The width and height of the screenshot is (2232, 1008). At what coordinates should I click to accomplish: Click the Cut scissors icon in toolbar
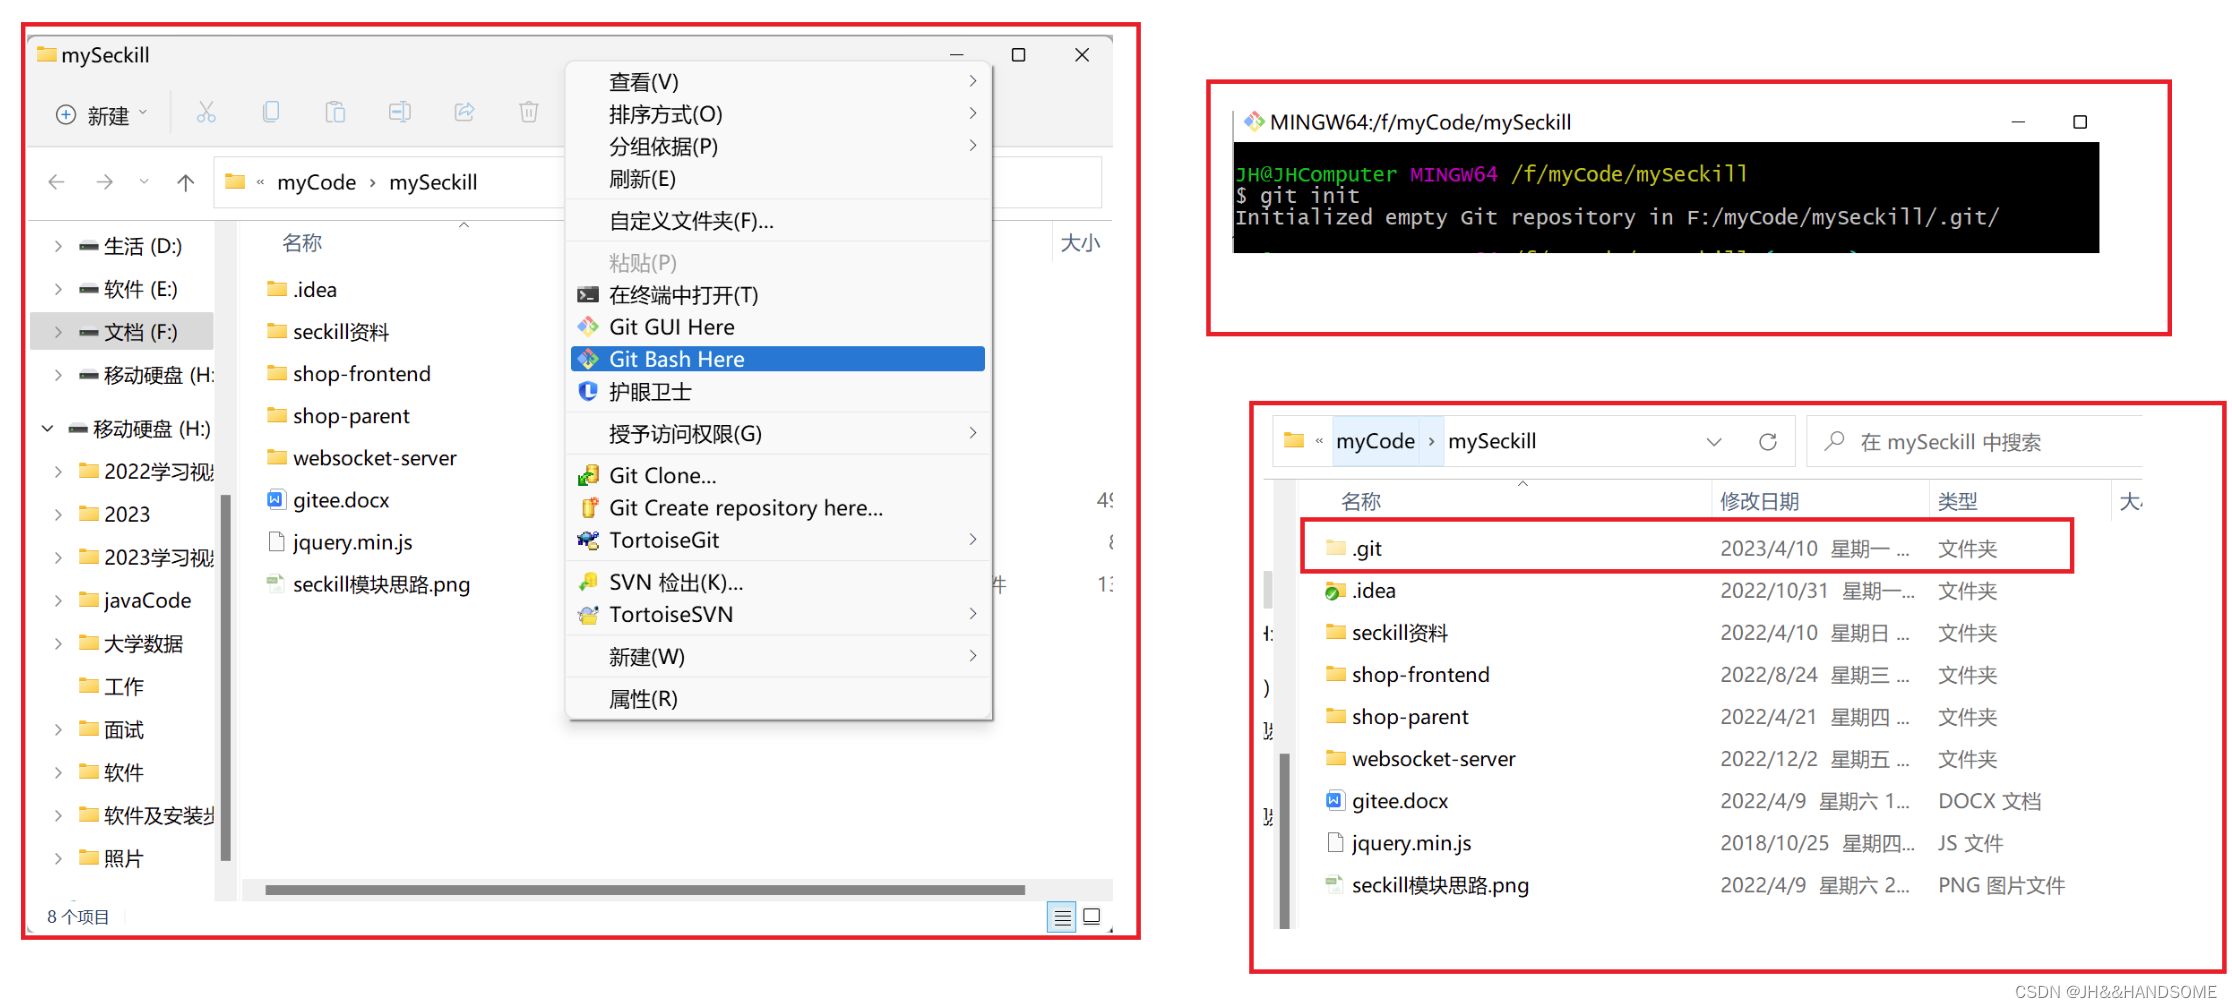[x=206, y=112]
